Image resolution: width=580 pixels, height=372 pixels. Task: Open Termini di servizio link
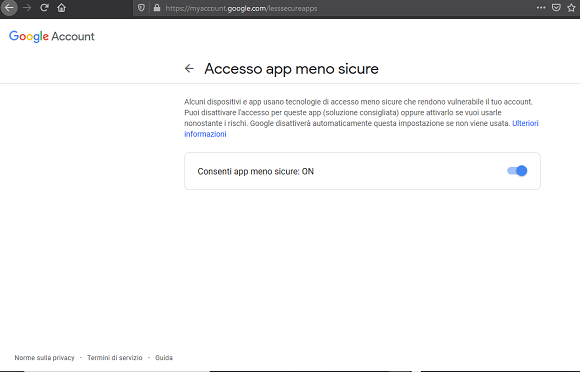click(115, 358)
